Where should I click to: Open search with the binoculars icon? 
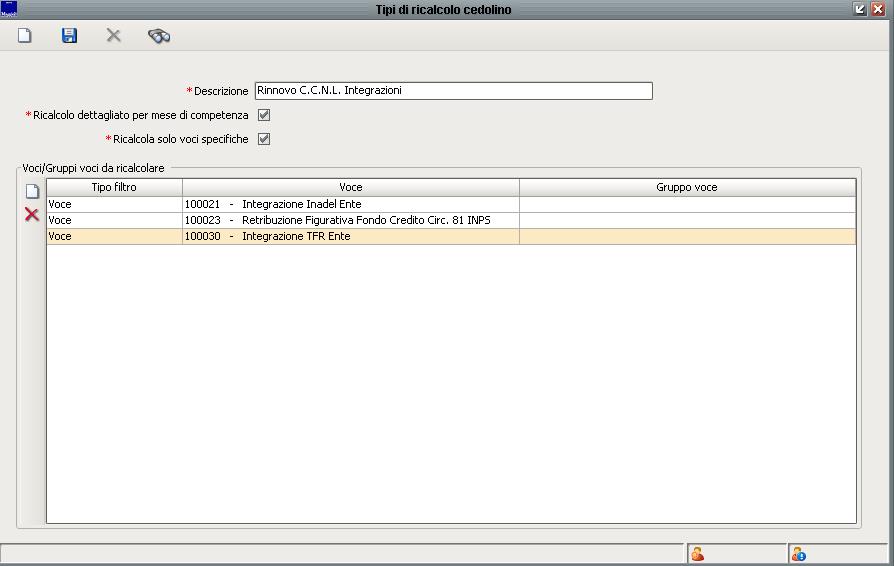click(159, 36)
